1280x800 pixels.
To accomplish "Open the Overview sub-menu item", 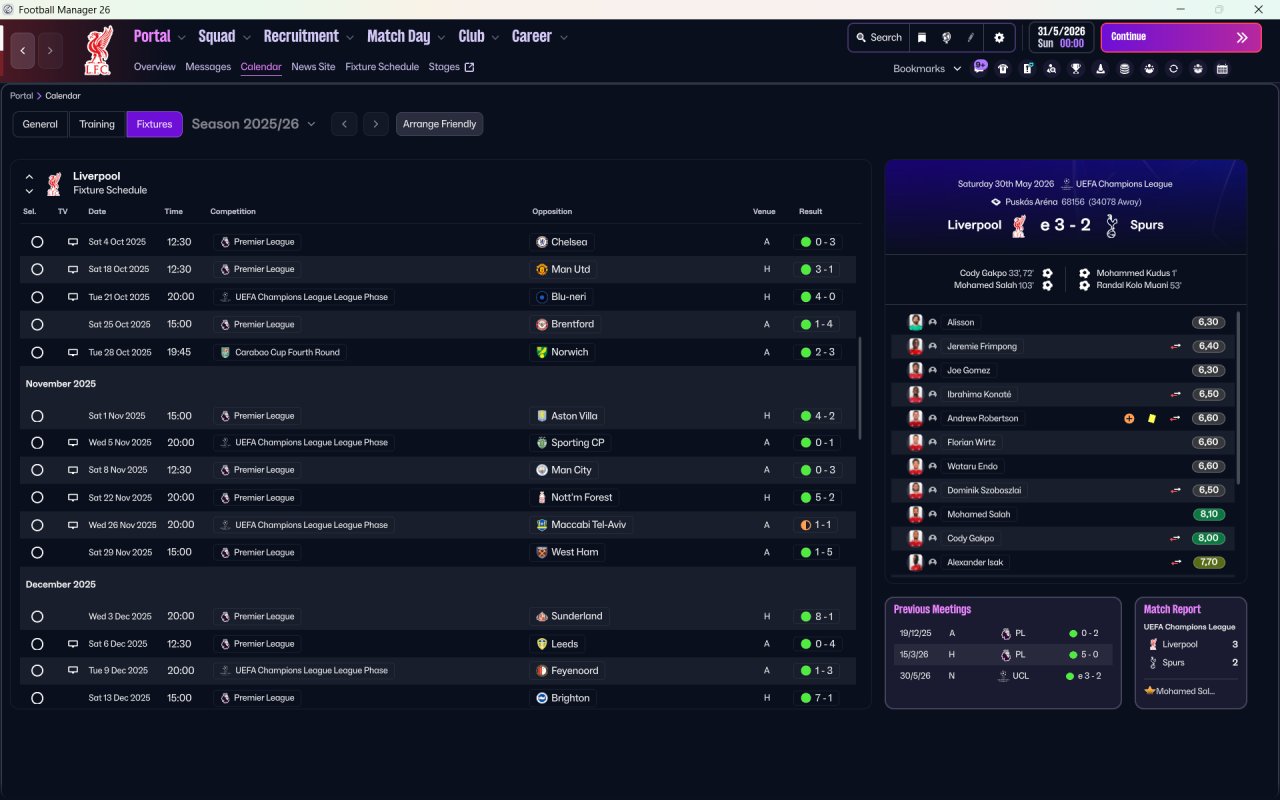I will click(x=155, y=67).
